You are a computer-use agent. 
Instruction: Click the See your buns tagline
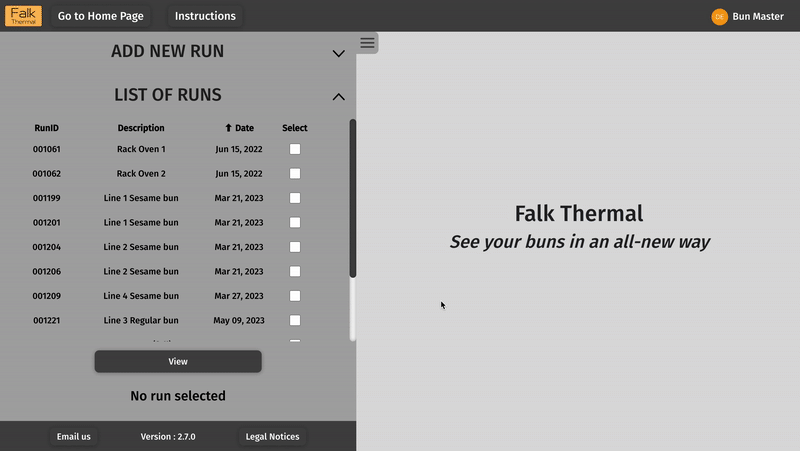pos(580,242)
